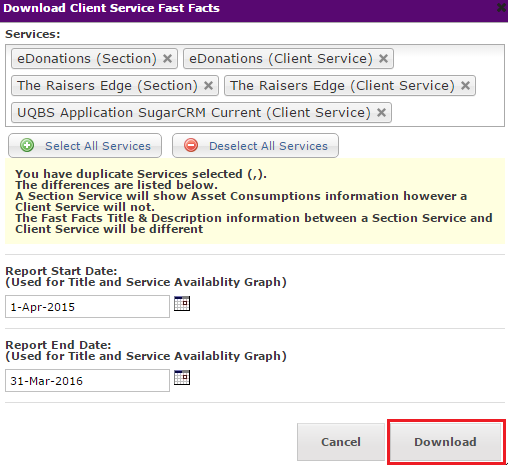The image size is (508, 472).
Task: Cancel the Fast Facts download dialog
Action: pos(341,442)
